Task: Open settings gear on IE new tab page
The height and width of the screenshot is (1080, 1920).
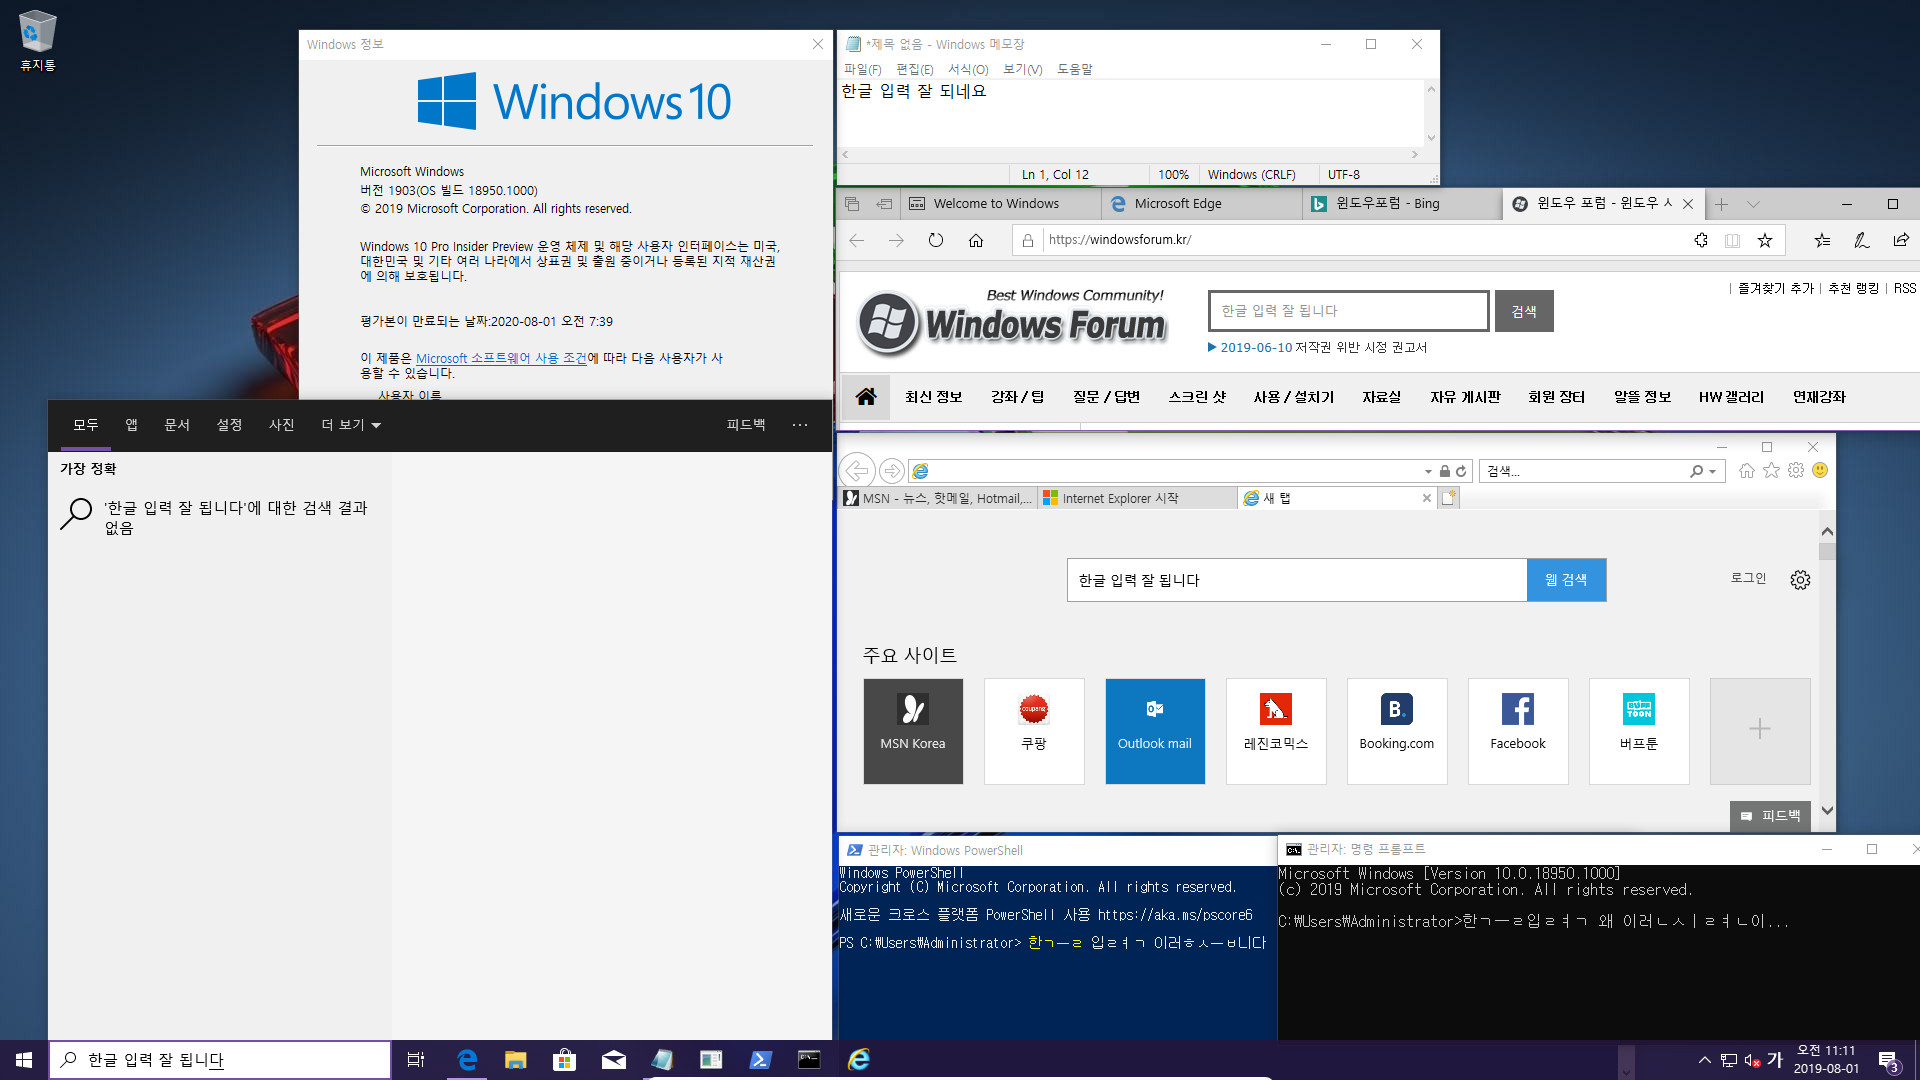Action: pyautogui.click(x=1800, y=580)
